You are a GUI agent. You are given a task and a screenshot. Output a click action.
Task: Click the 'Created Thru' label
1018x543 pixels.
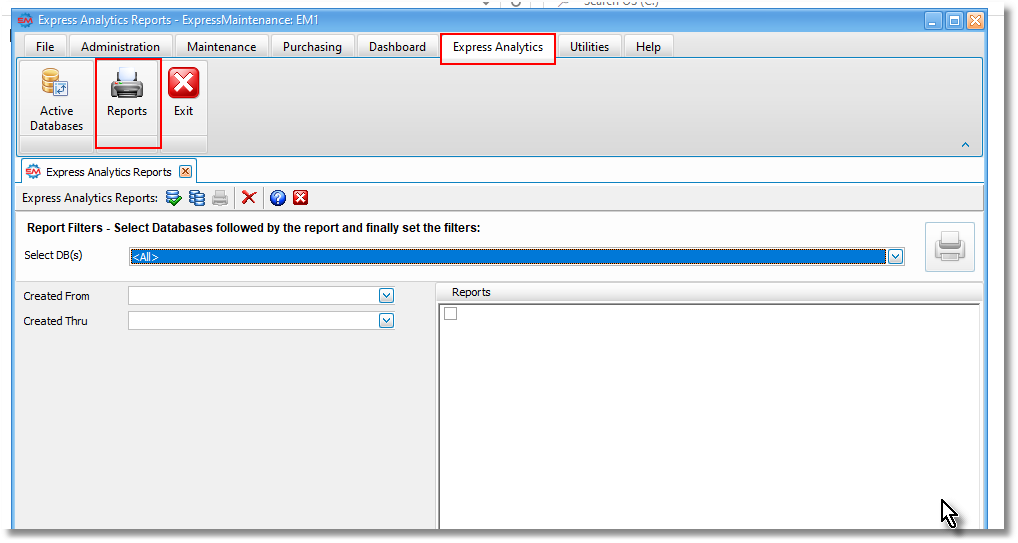click(55, 321)
